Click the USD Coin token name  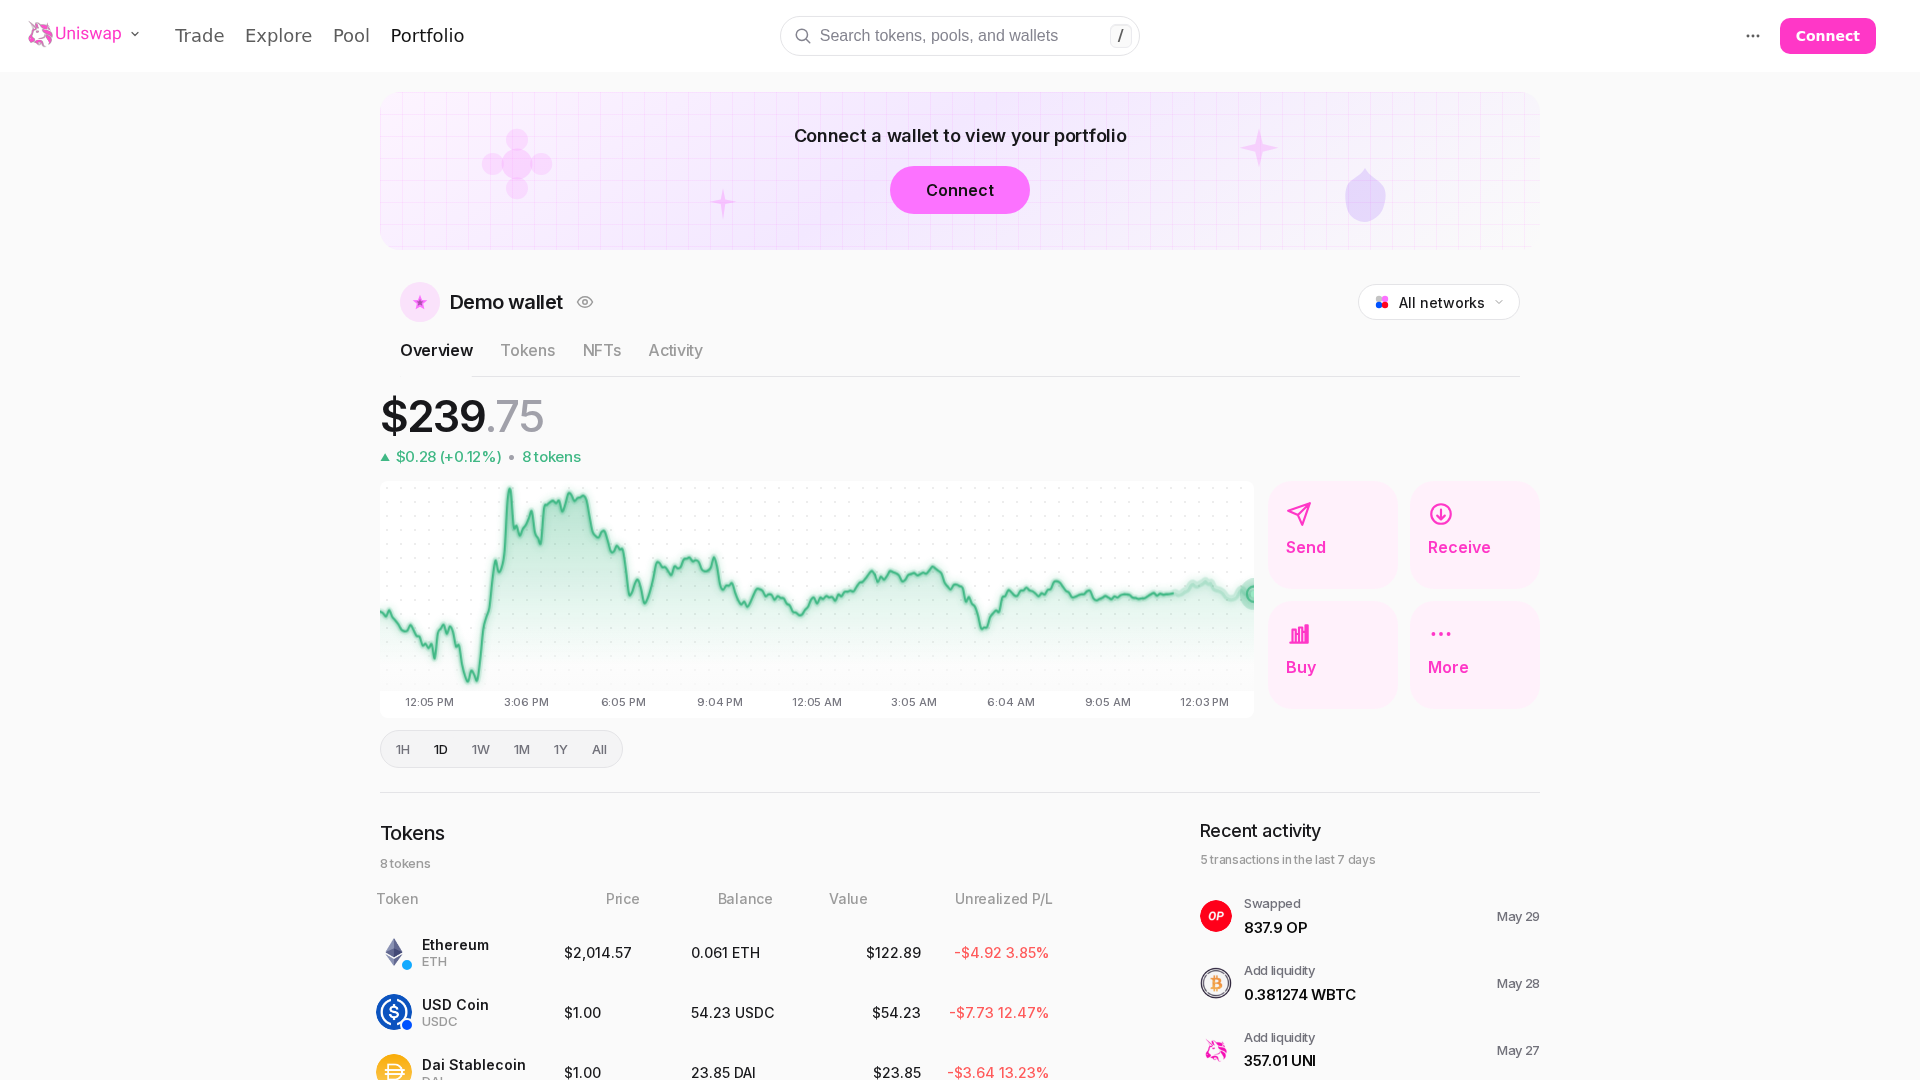pyautogui.click(x=455, y=1005)
